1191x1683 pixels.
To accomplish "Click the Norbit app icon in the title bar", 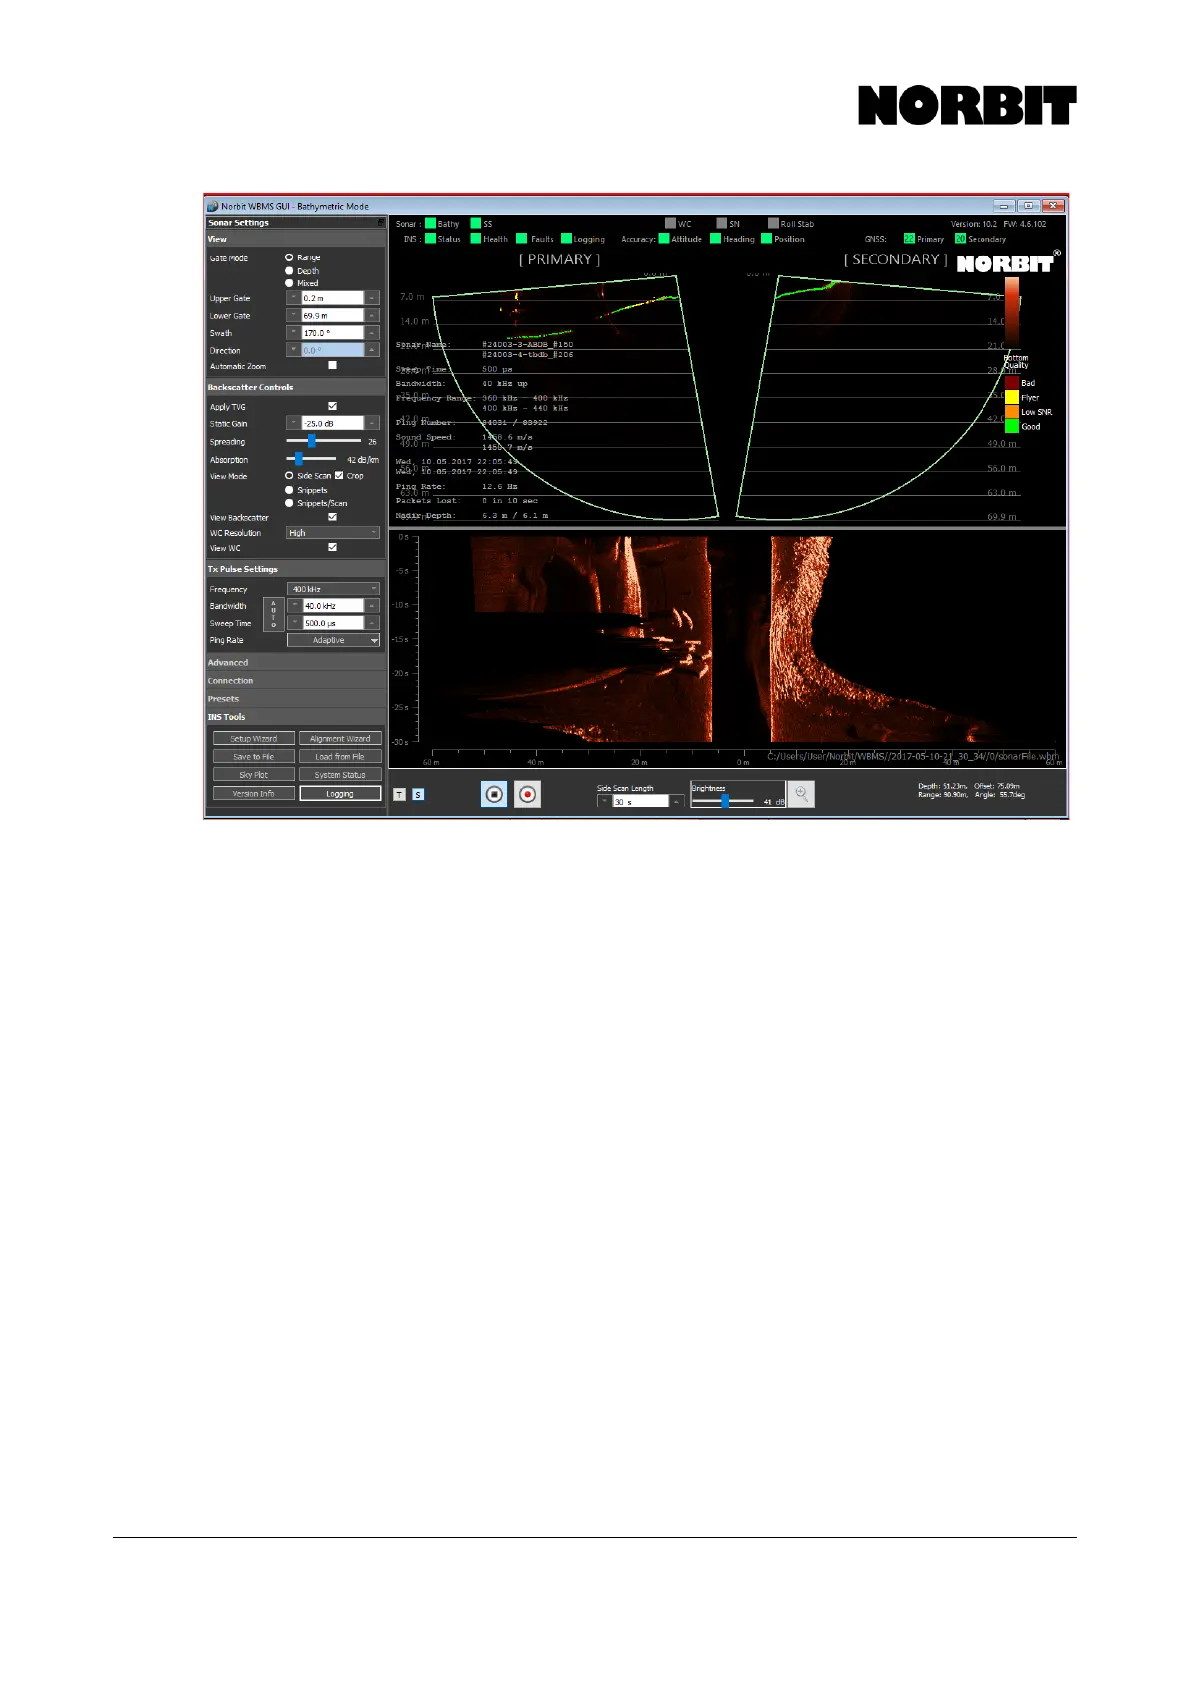I will 213,206.
